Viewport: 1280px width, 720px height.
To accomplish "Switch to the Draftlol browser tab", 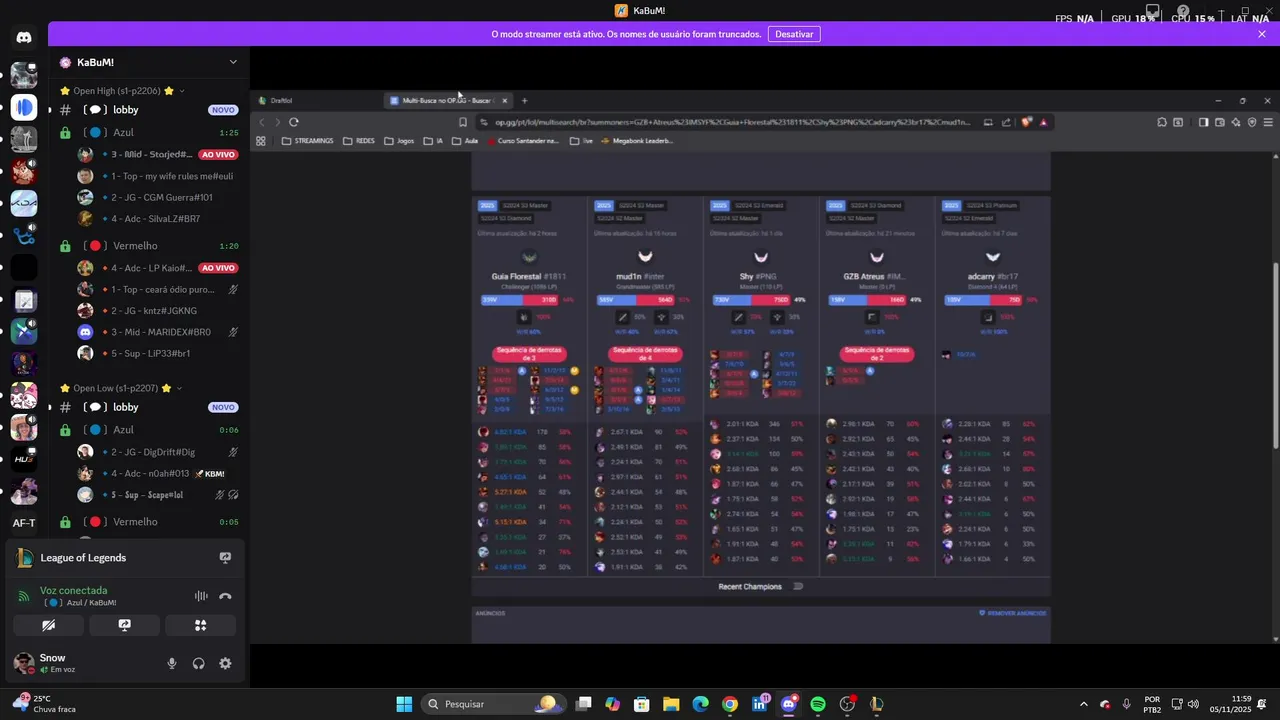I will pyautogui.click(x=282, y=101).
